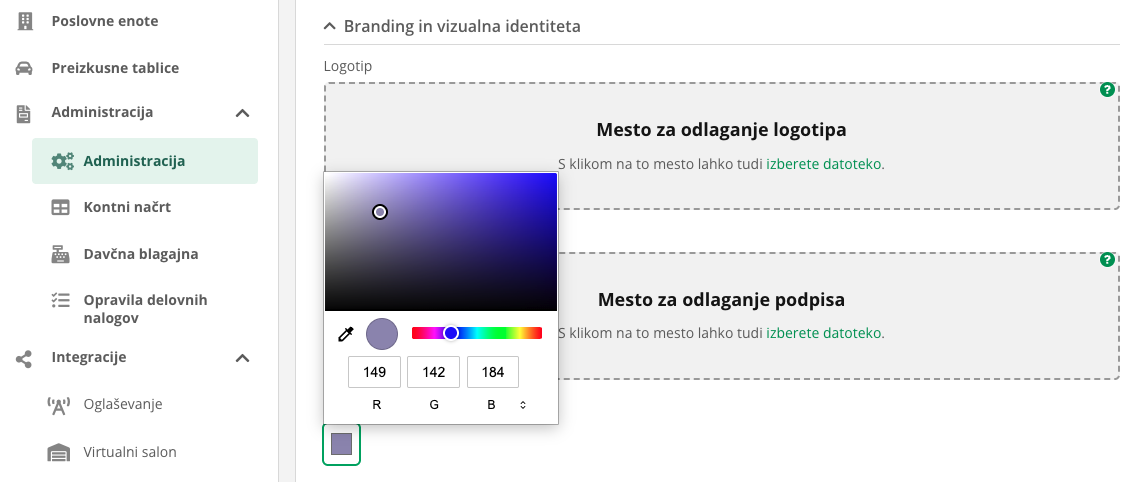The image size is (1144, 482).
Task: Click the purple color swatch button
Action: click(x=341, y=444)
